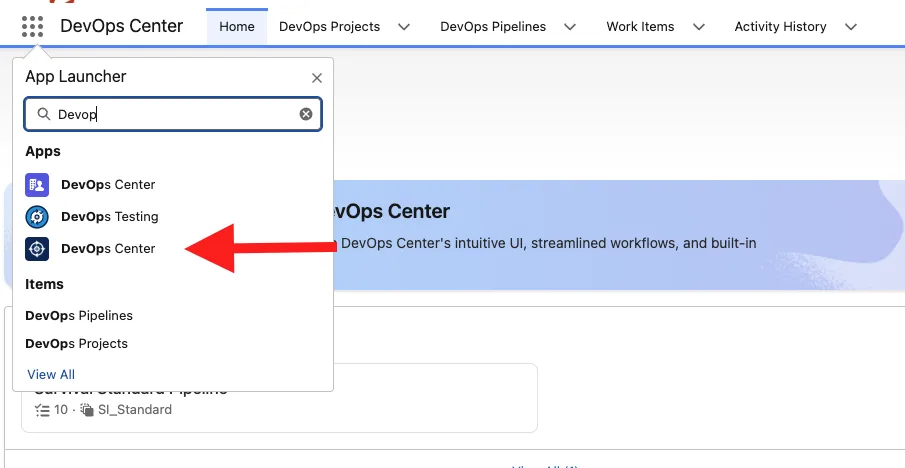905x468 pixels.
Task: Open the DevOps Testing app icon
Action: tap(37, 216)
